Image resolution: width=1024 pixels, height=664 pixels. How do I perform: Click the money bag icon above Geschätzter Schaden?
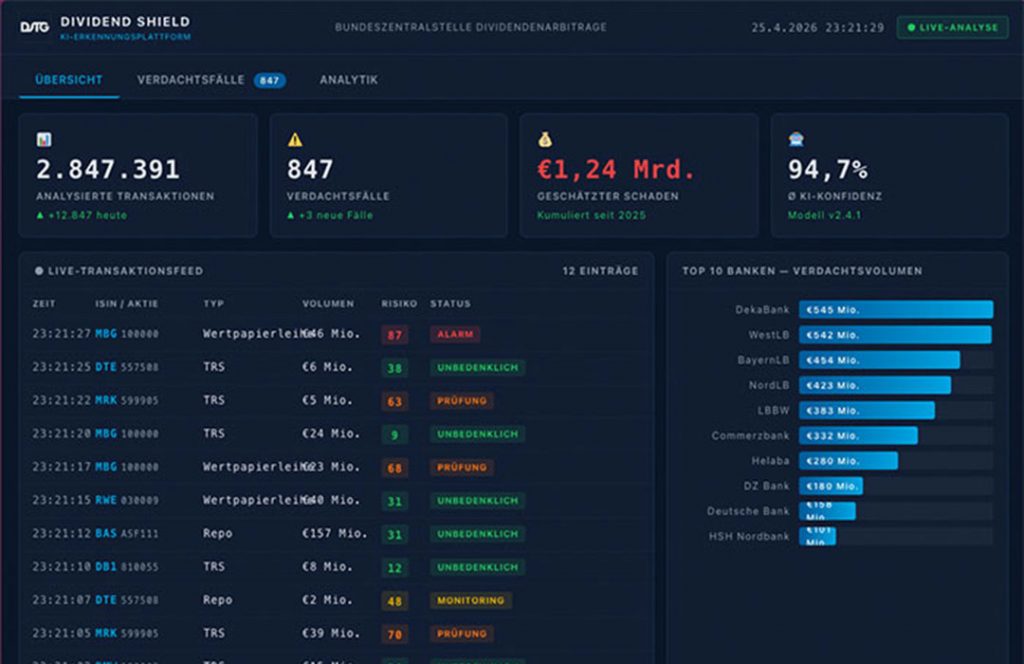tap(545, 140)
